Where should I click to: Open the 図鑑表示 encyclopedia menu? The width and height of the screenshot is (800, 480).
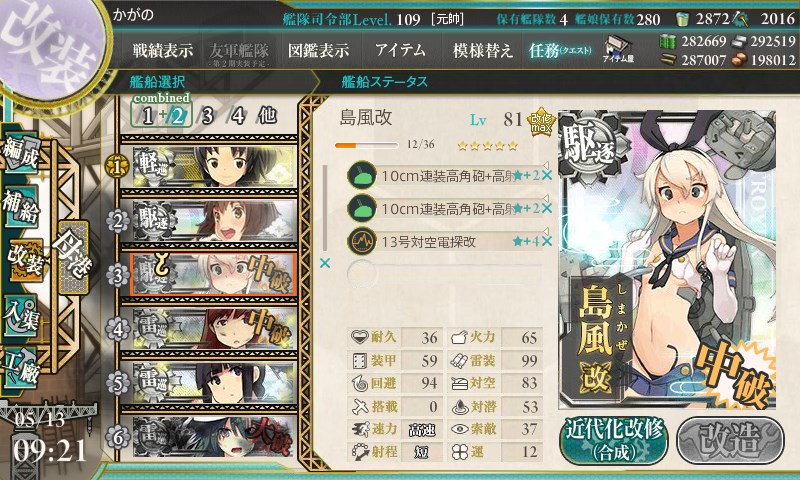coord(318,50)
